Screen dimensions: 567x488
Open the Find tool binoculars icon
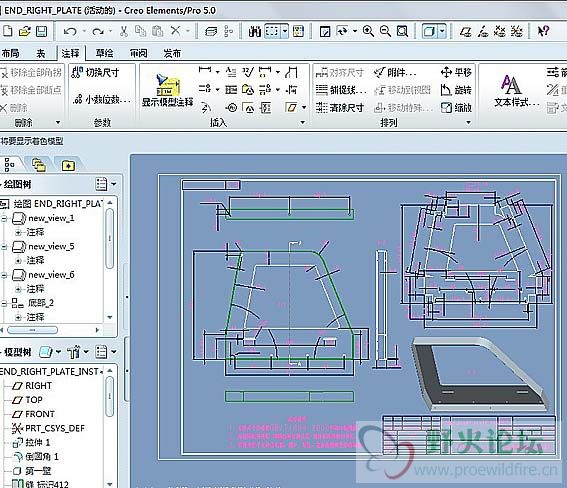(x=255, y=31)
